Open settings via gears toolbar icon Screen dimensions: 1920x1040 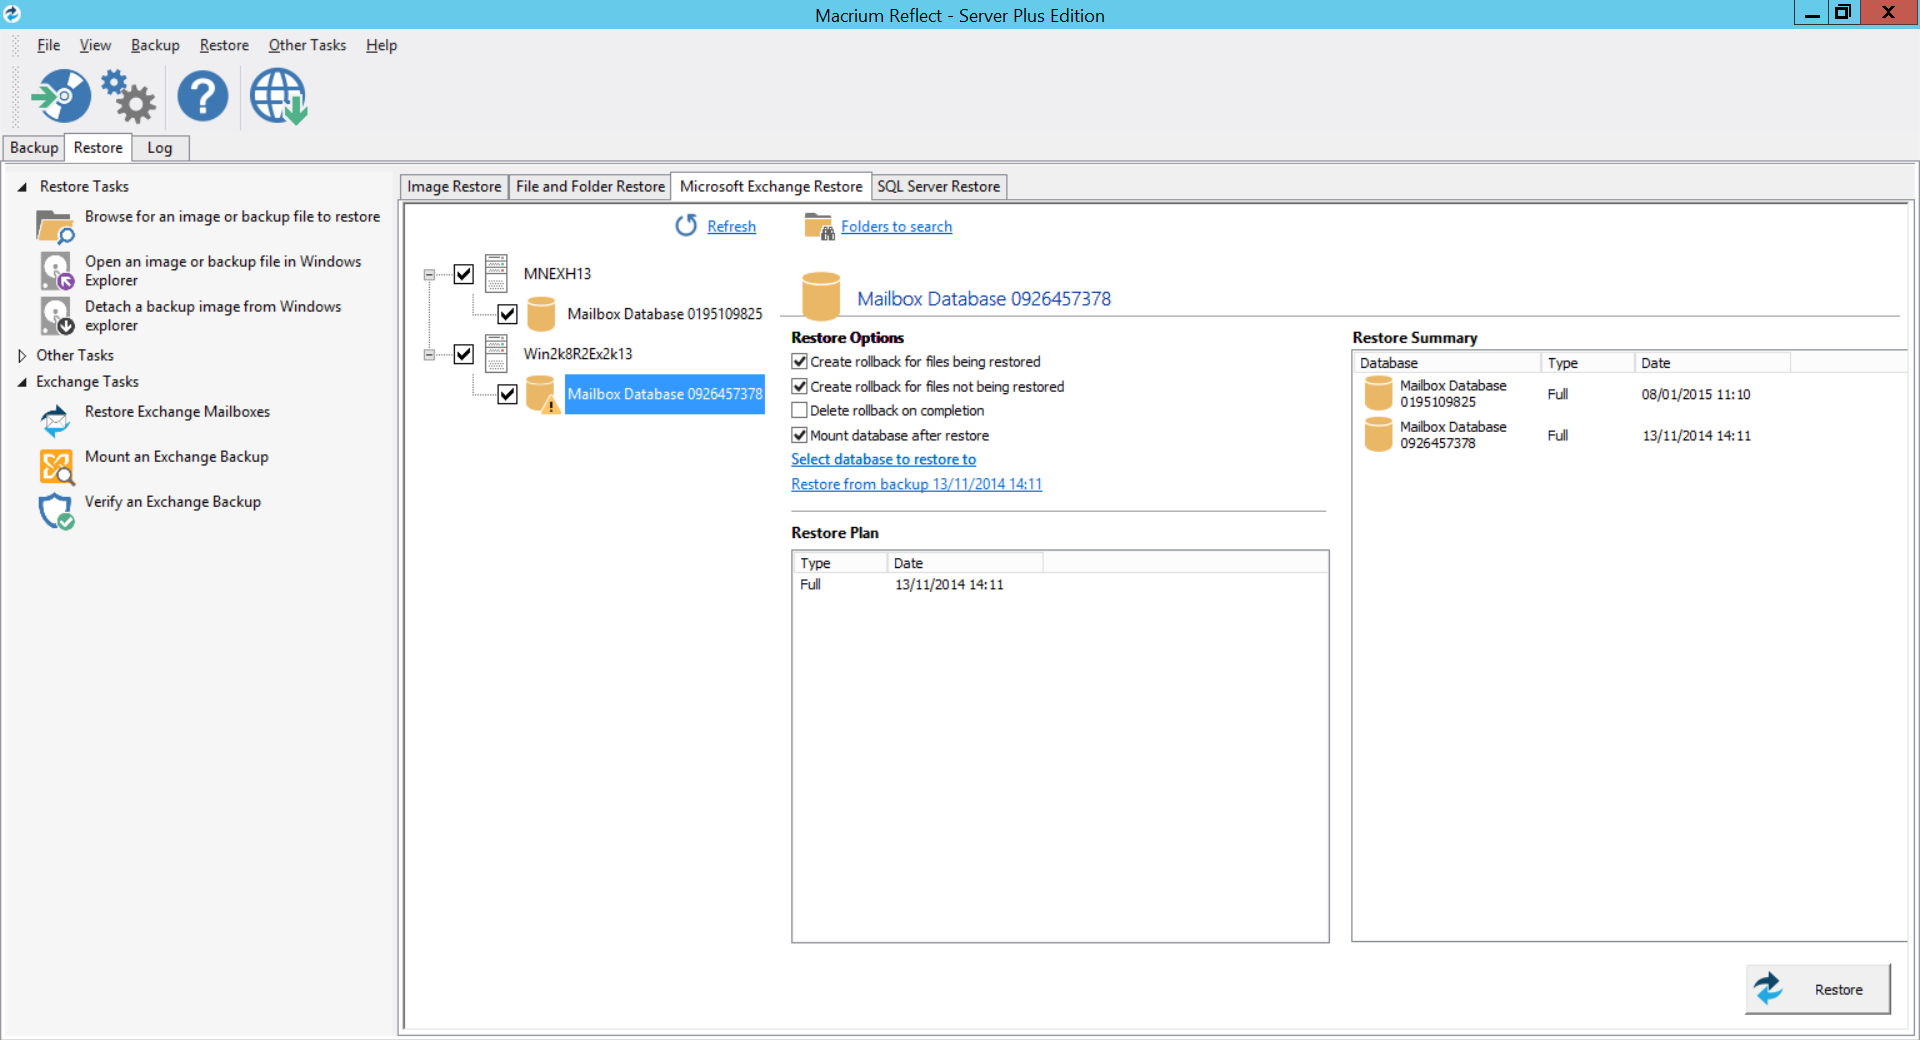129,96
